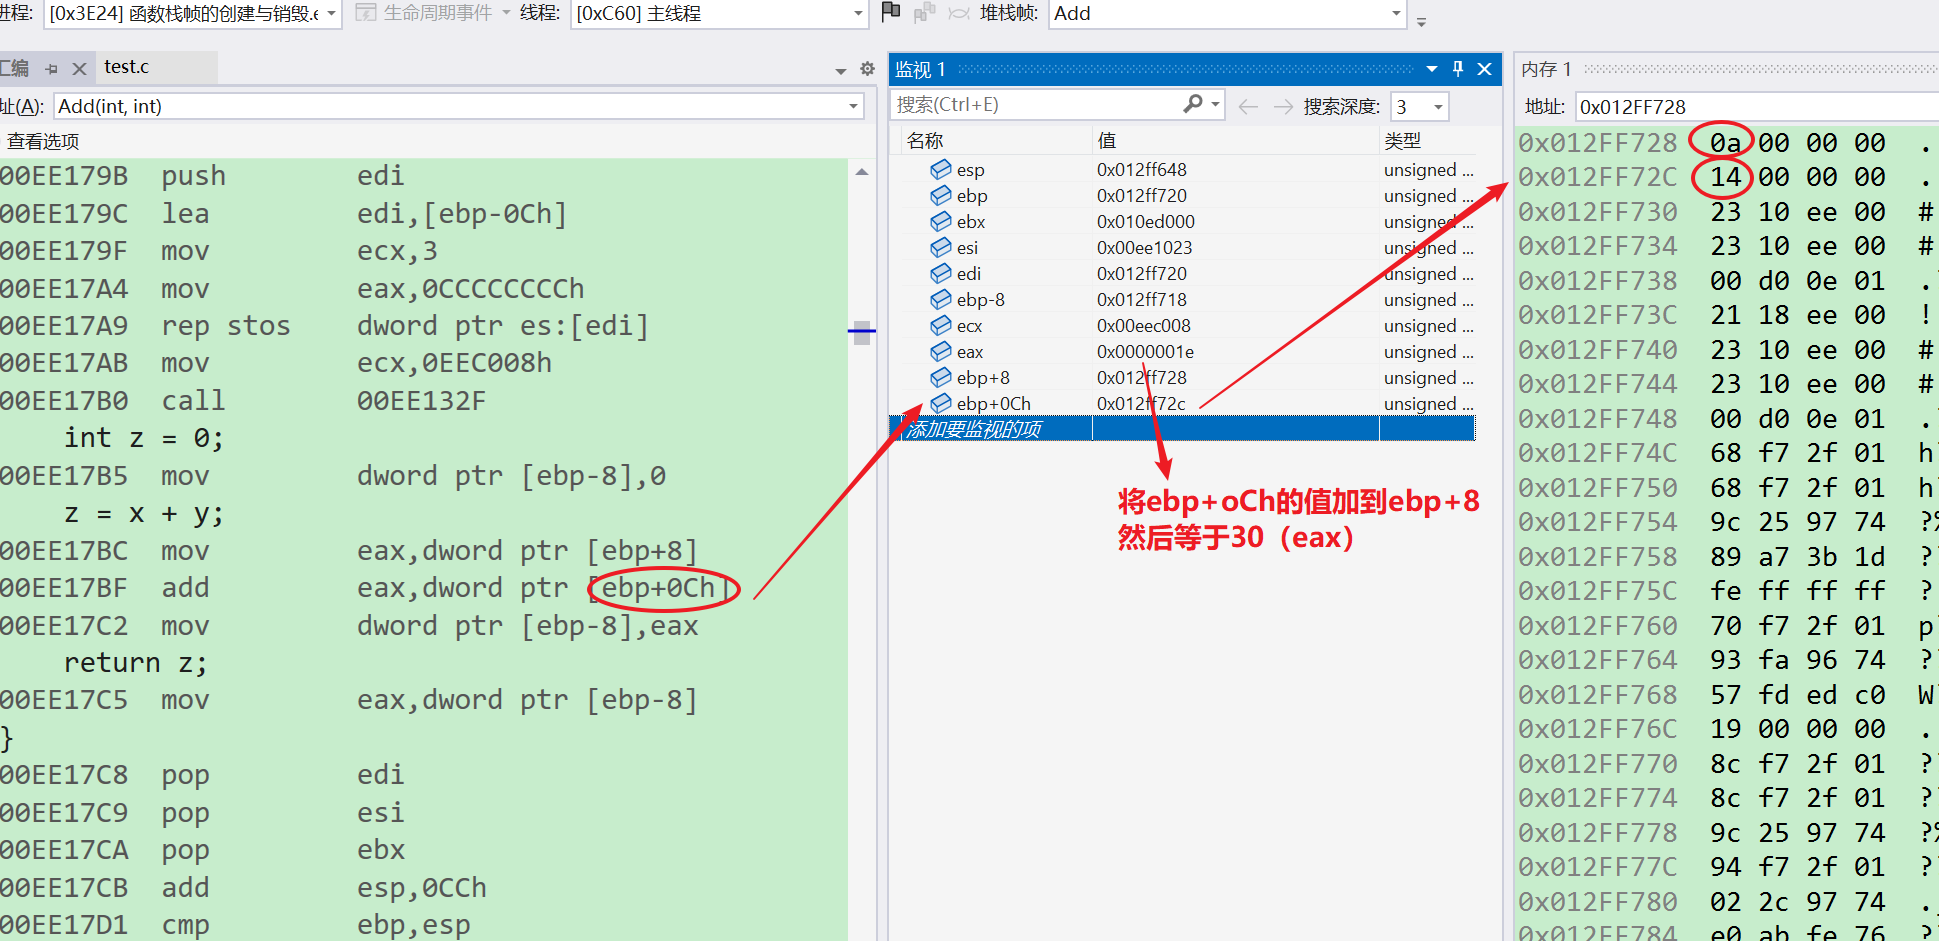Select the ebx watch row icon
1939x941 pixels.
[x=940, y=221]
